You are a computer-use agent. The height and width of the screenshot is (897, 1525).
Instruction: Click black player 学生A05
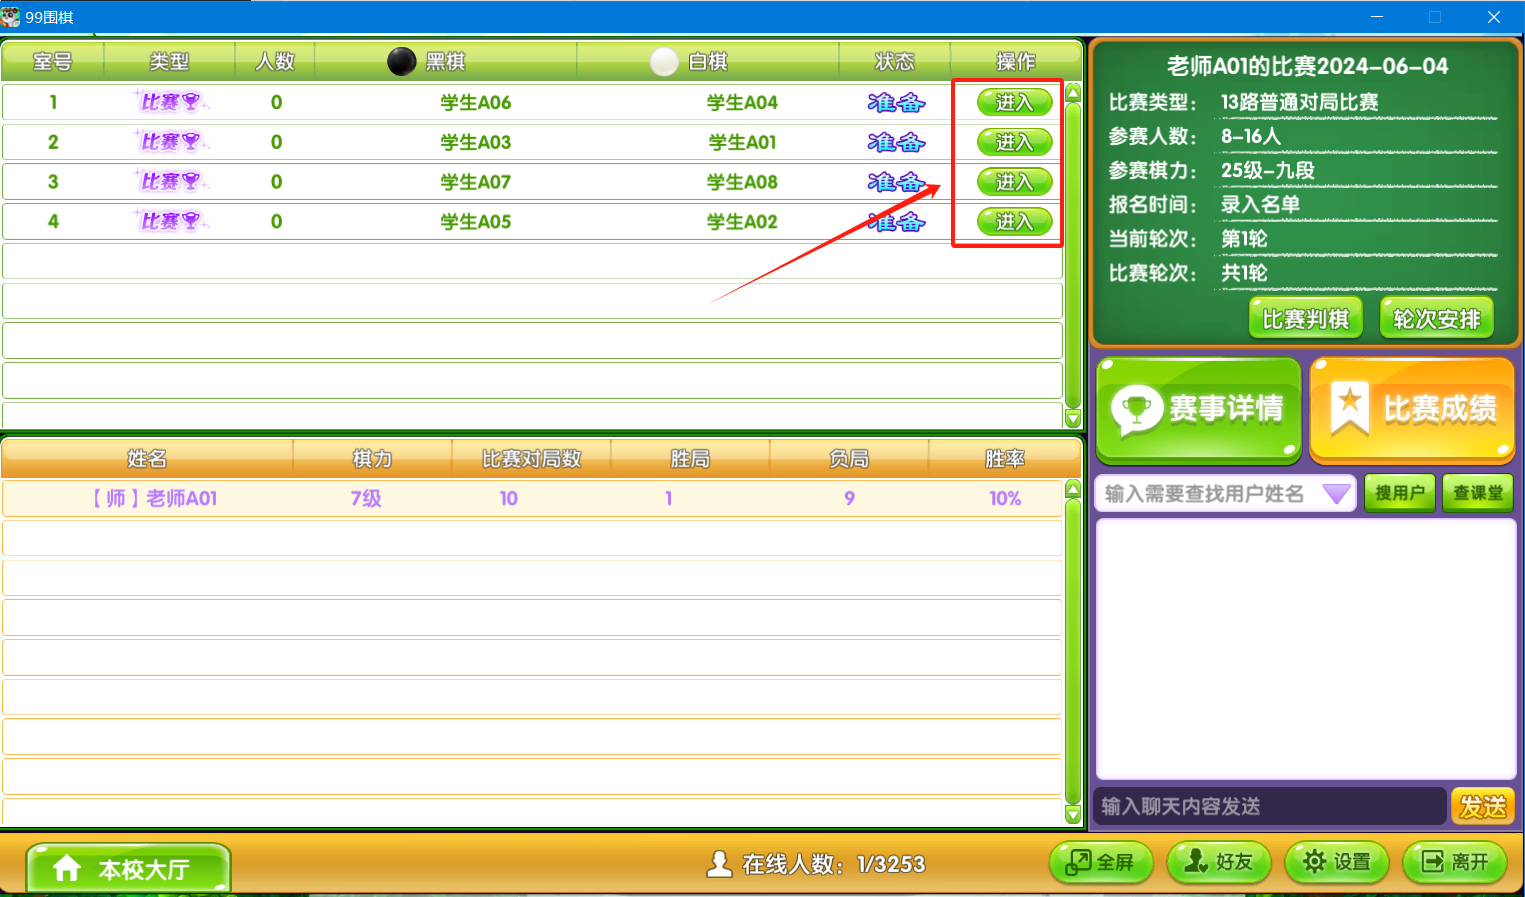point(476,221)
